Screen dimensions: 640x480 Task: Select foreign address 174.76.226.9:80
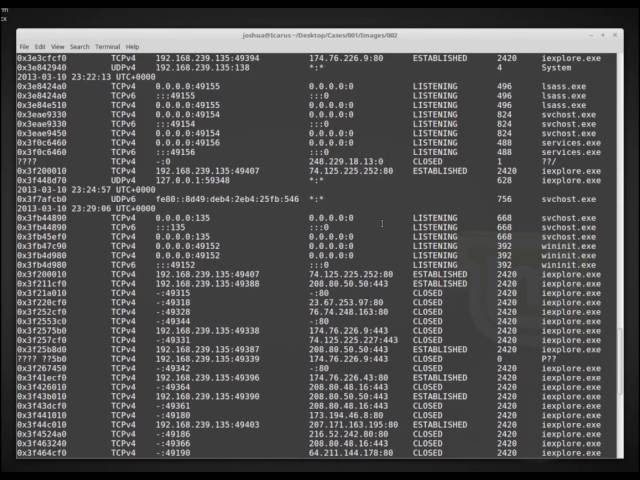[346, 58]
